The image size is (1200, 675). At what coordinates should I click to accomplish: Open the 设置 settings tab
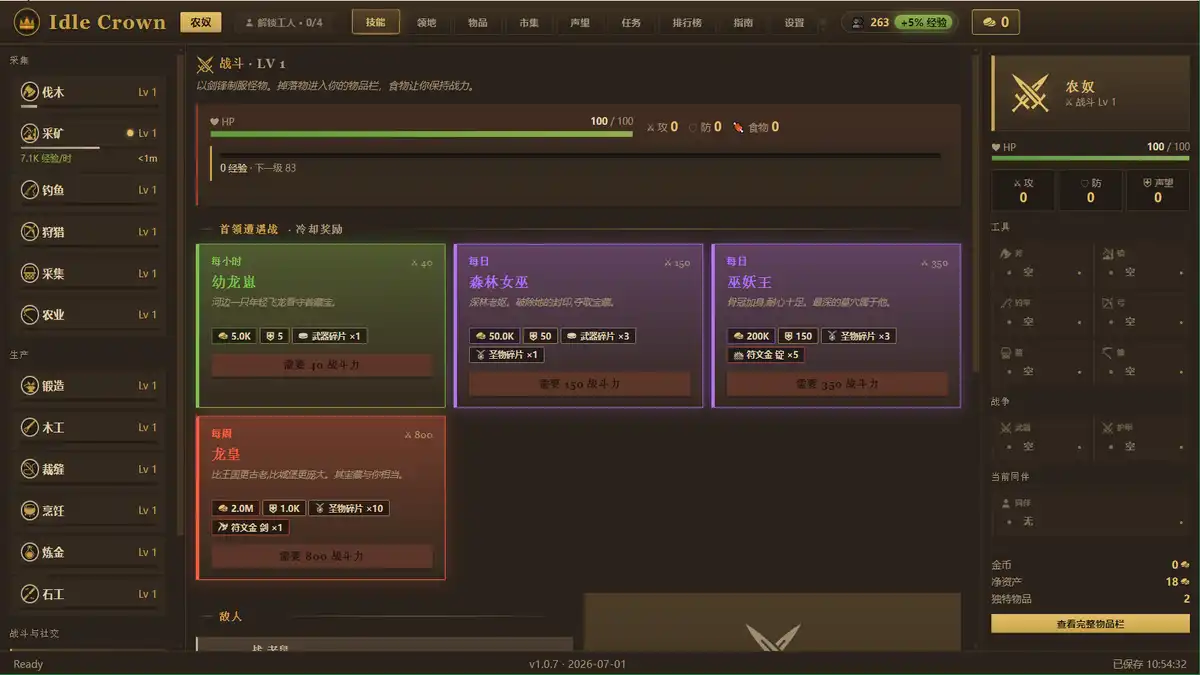[x=794, y=22]
